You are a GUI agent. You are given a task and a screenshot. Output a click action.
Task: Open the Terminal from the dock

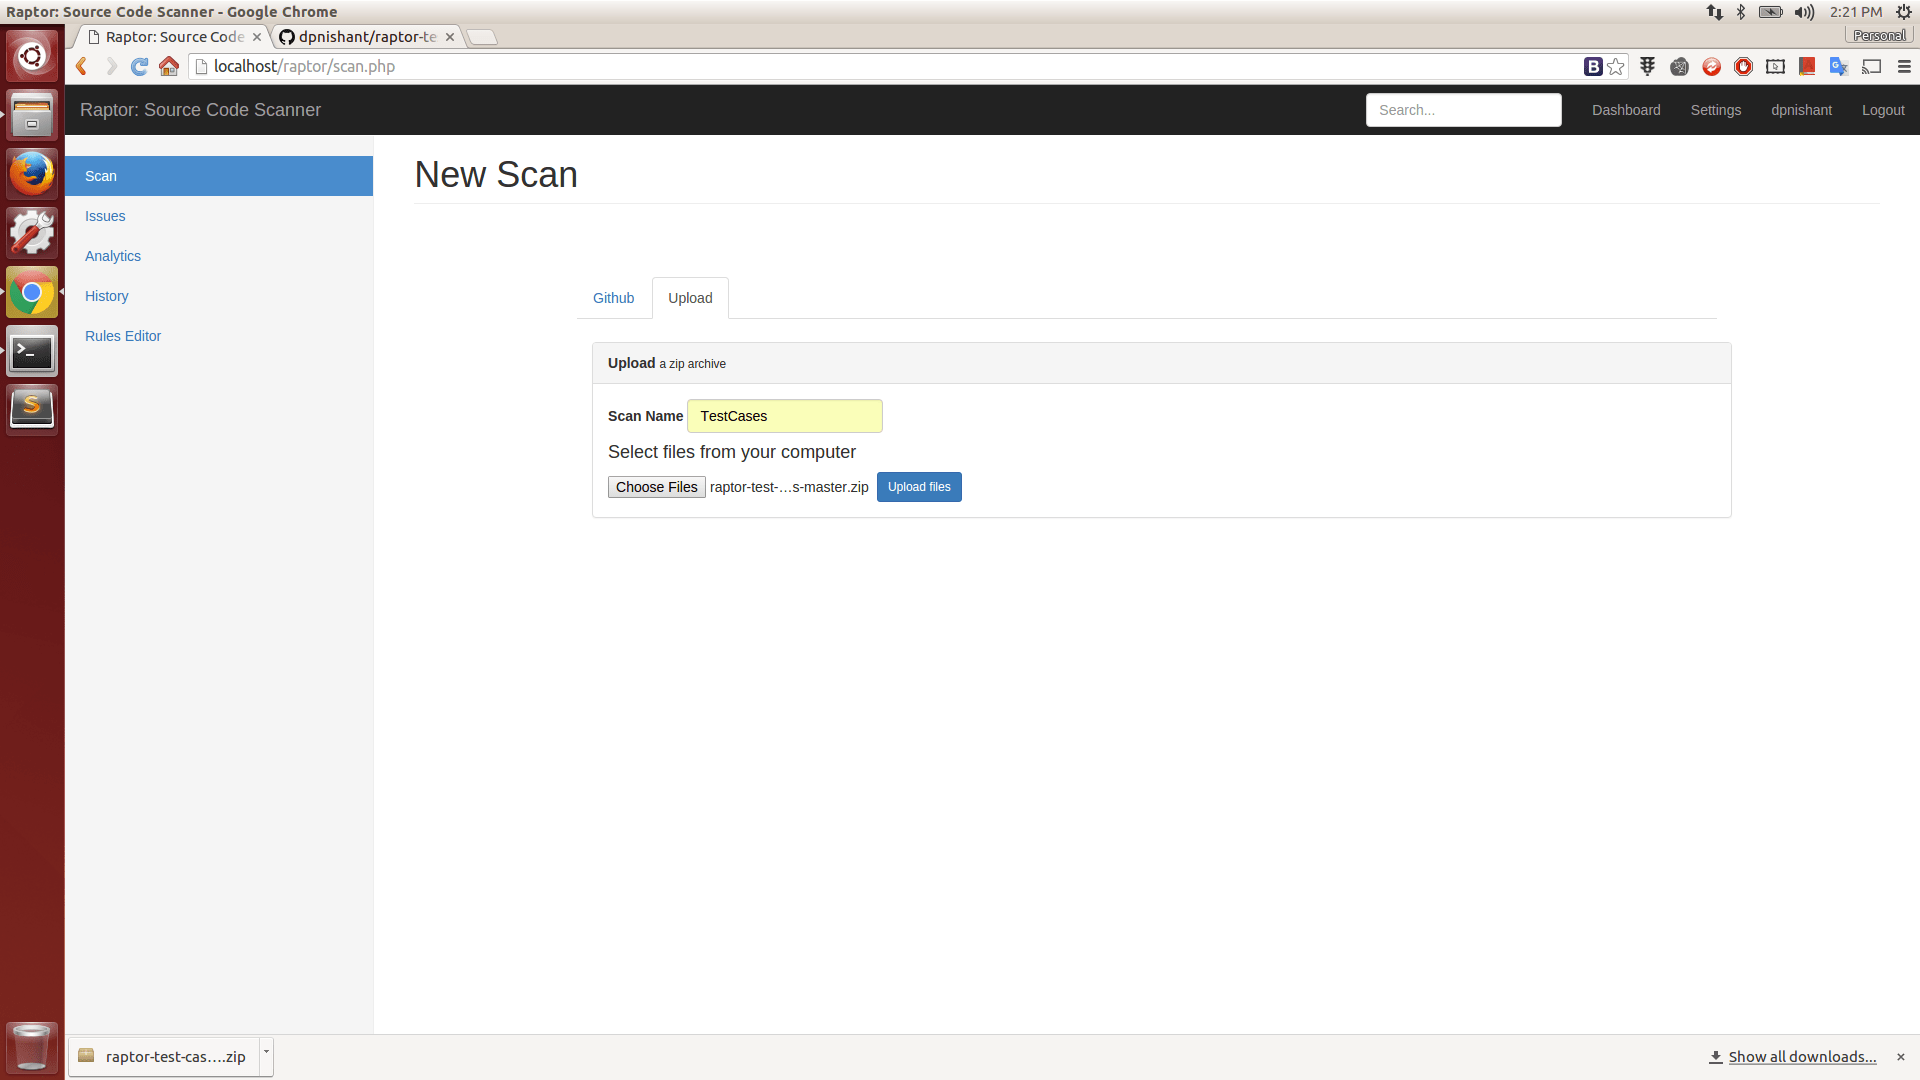(32, 351)
